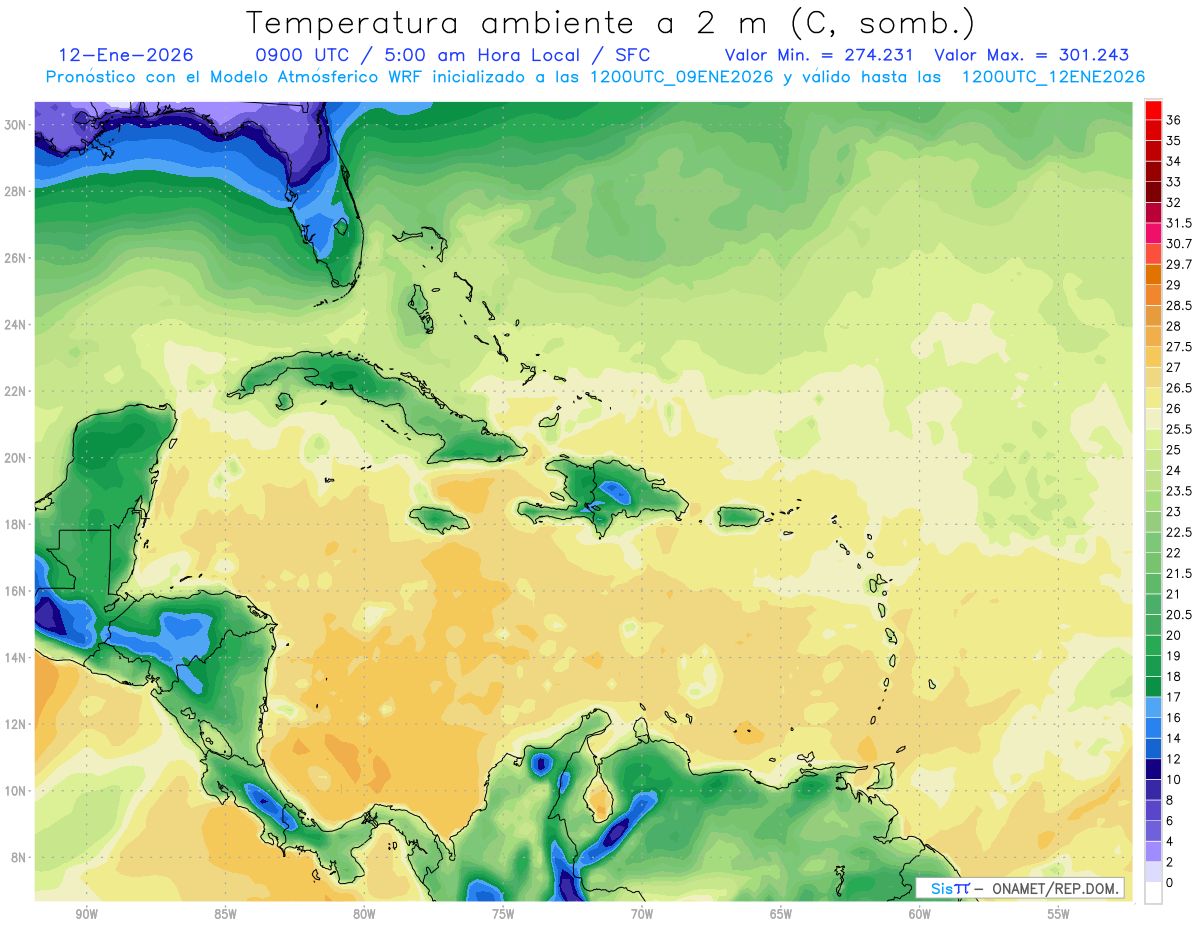Viewport: 1200px width, 927px height.
Task: Click the legend value '23.5'
Action: pyautogui.click(x=1179, y=491)
